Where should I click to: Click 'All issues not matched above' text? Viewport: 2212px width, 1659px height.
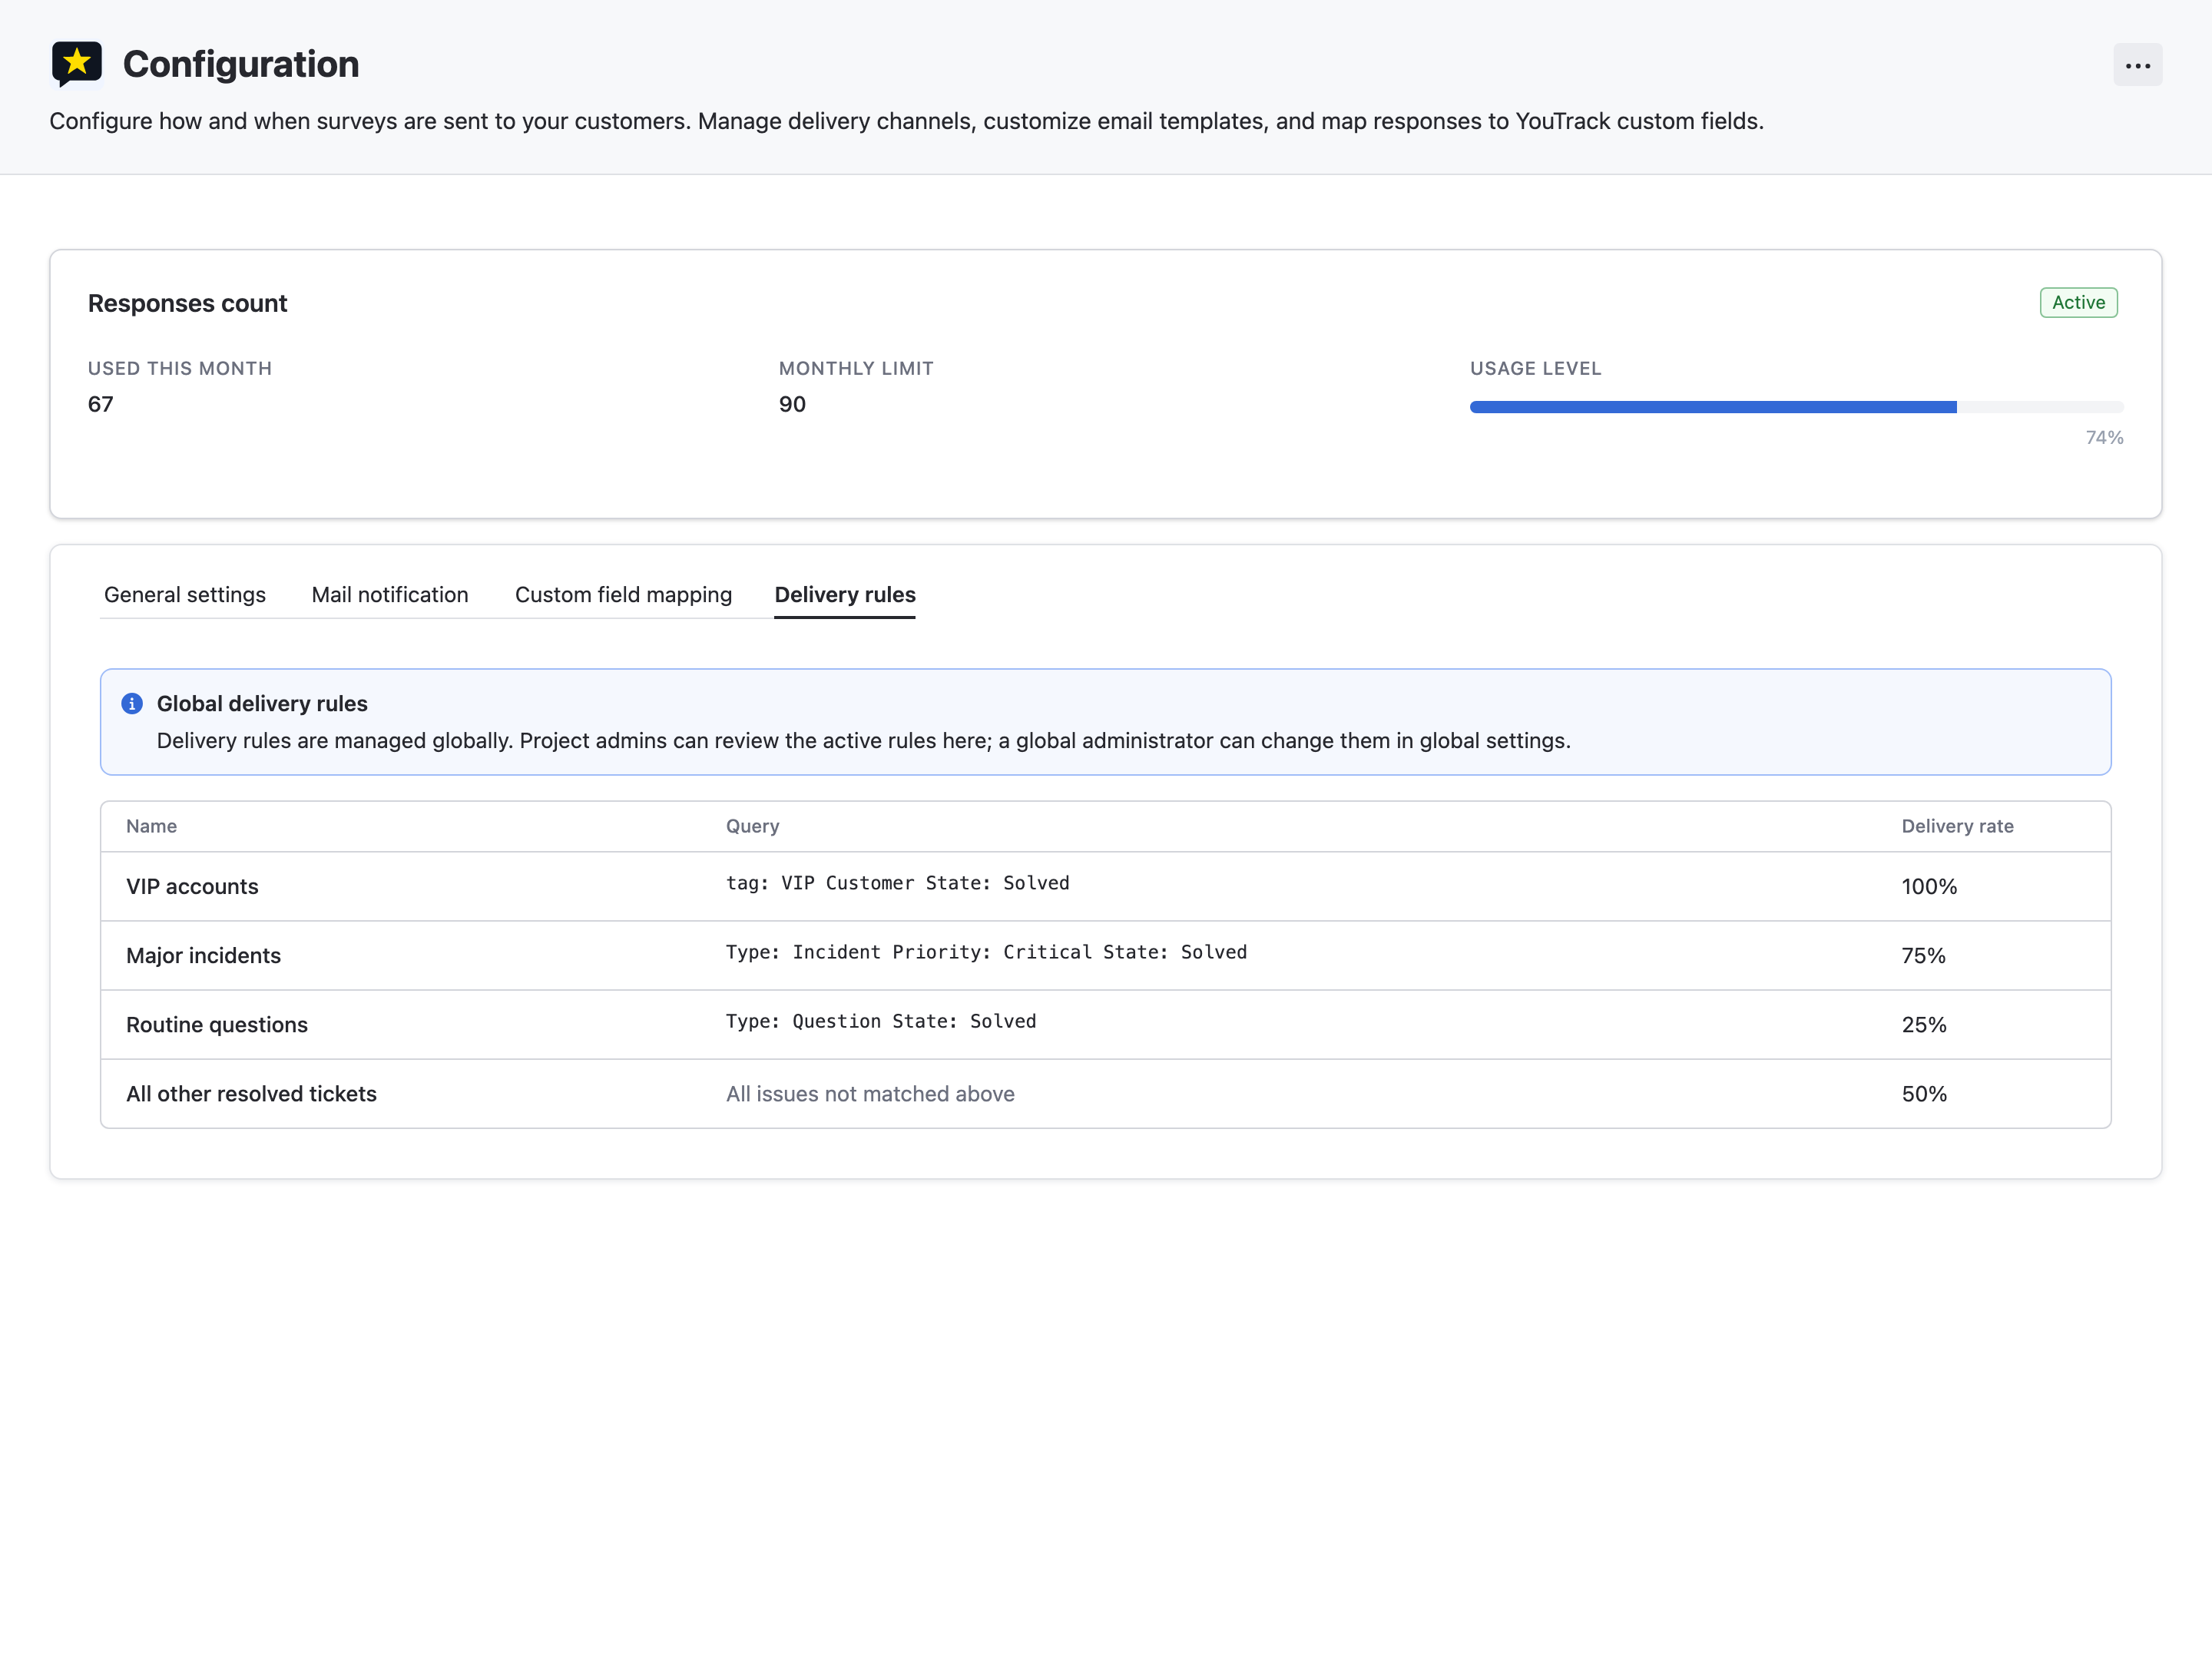[x=870, y=1094]
